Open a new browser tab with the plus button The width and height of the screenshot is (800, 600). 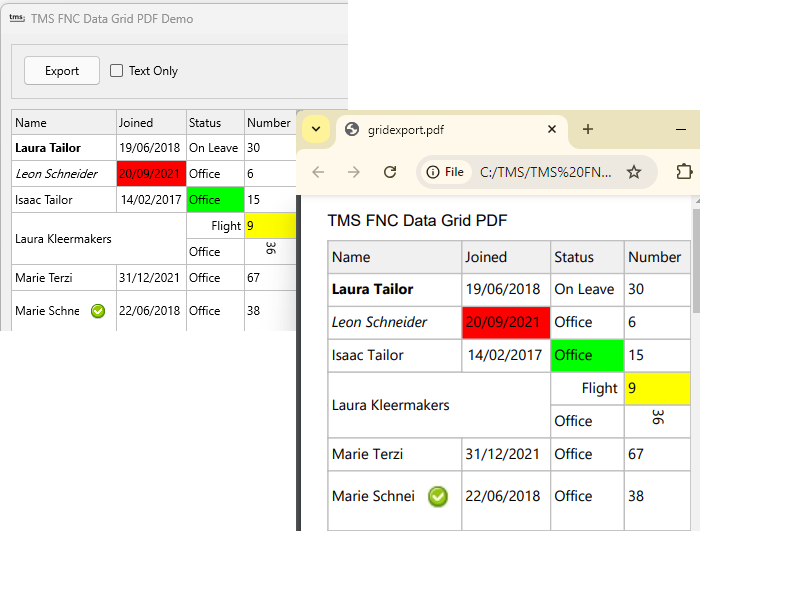click(x=588, y=129)
